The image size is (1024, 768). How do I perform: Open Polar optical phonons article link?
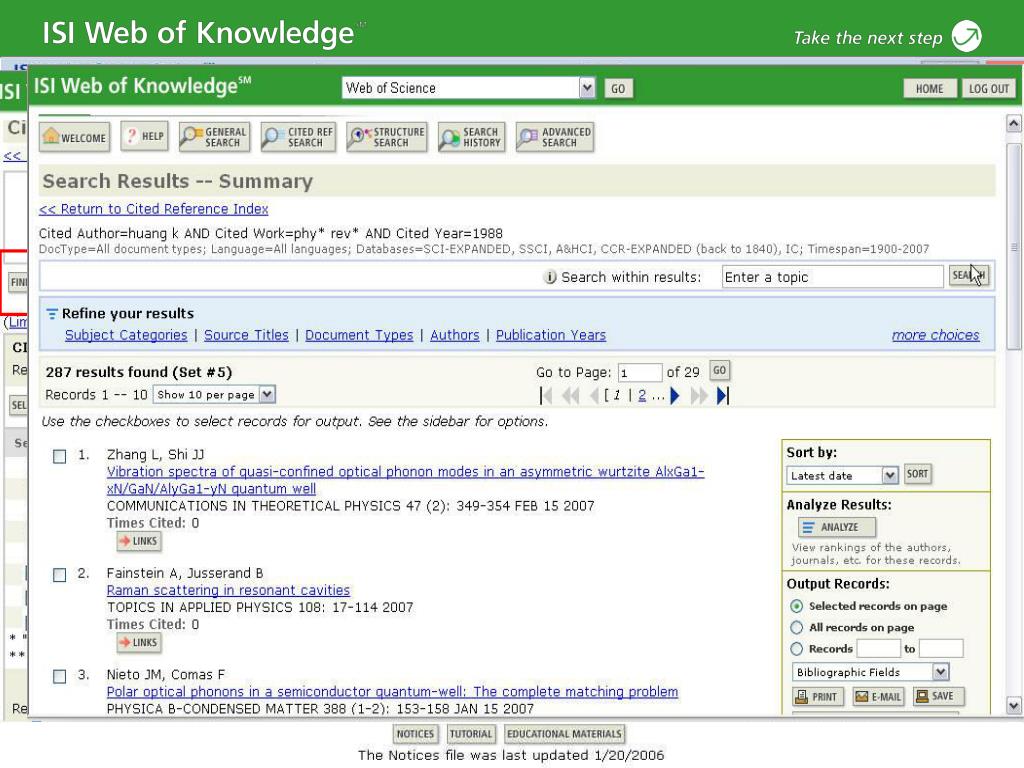[x=392, y=692]
